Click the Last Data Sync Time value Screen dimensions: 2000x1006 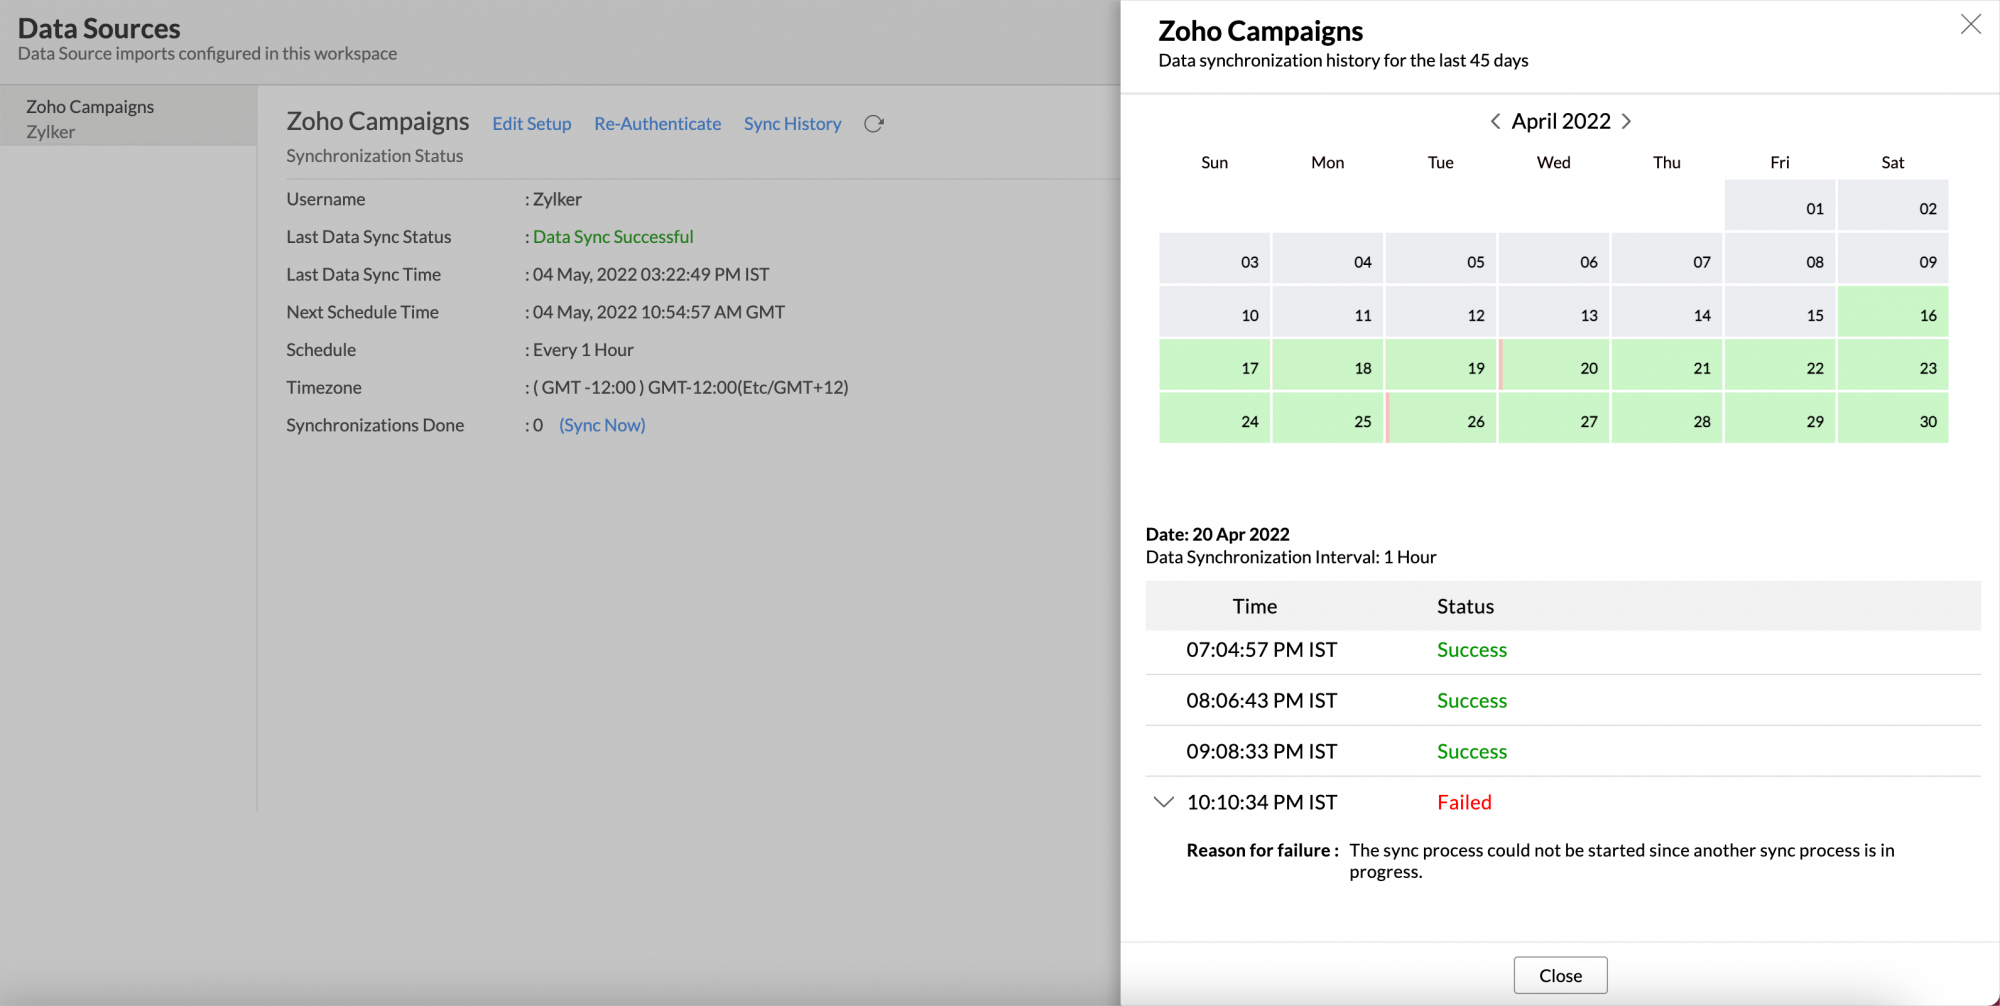(651, 274)
